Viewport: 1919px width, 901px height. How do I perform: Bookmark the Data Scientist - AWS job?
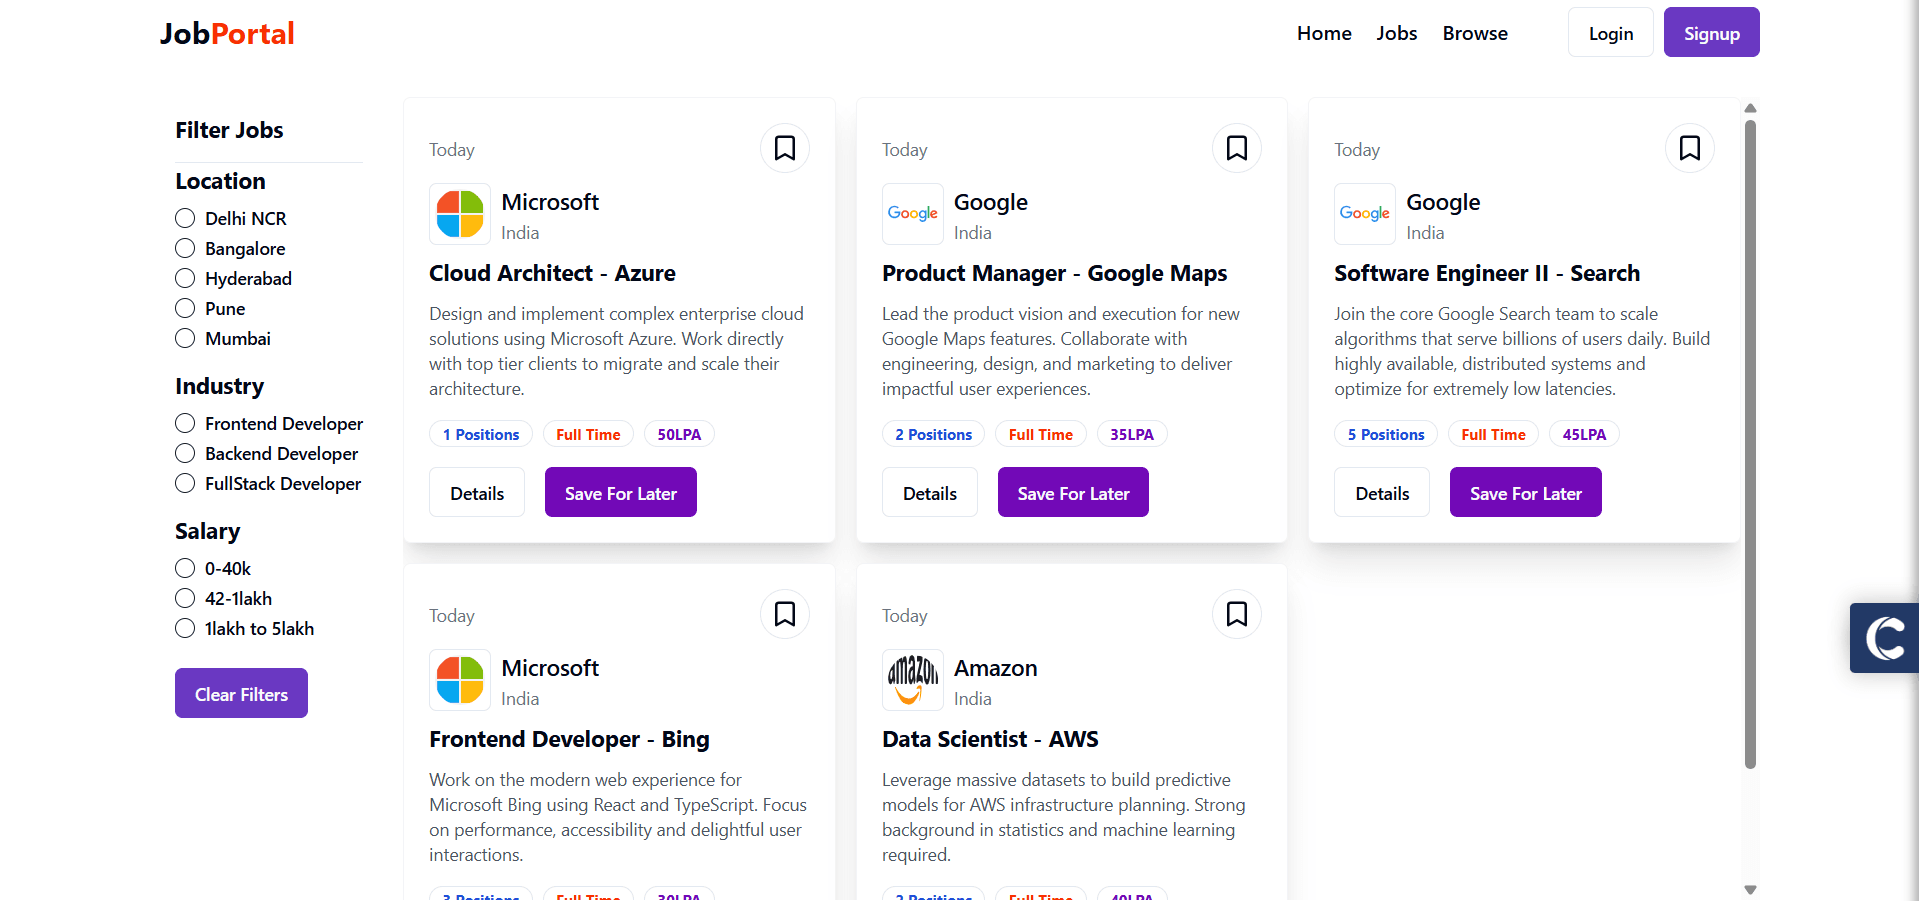coord(1237,614)
